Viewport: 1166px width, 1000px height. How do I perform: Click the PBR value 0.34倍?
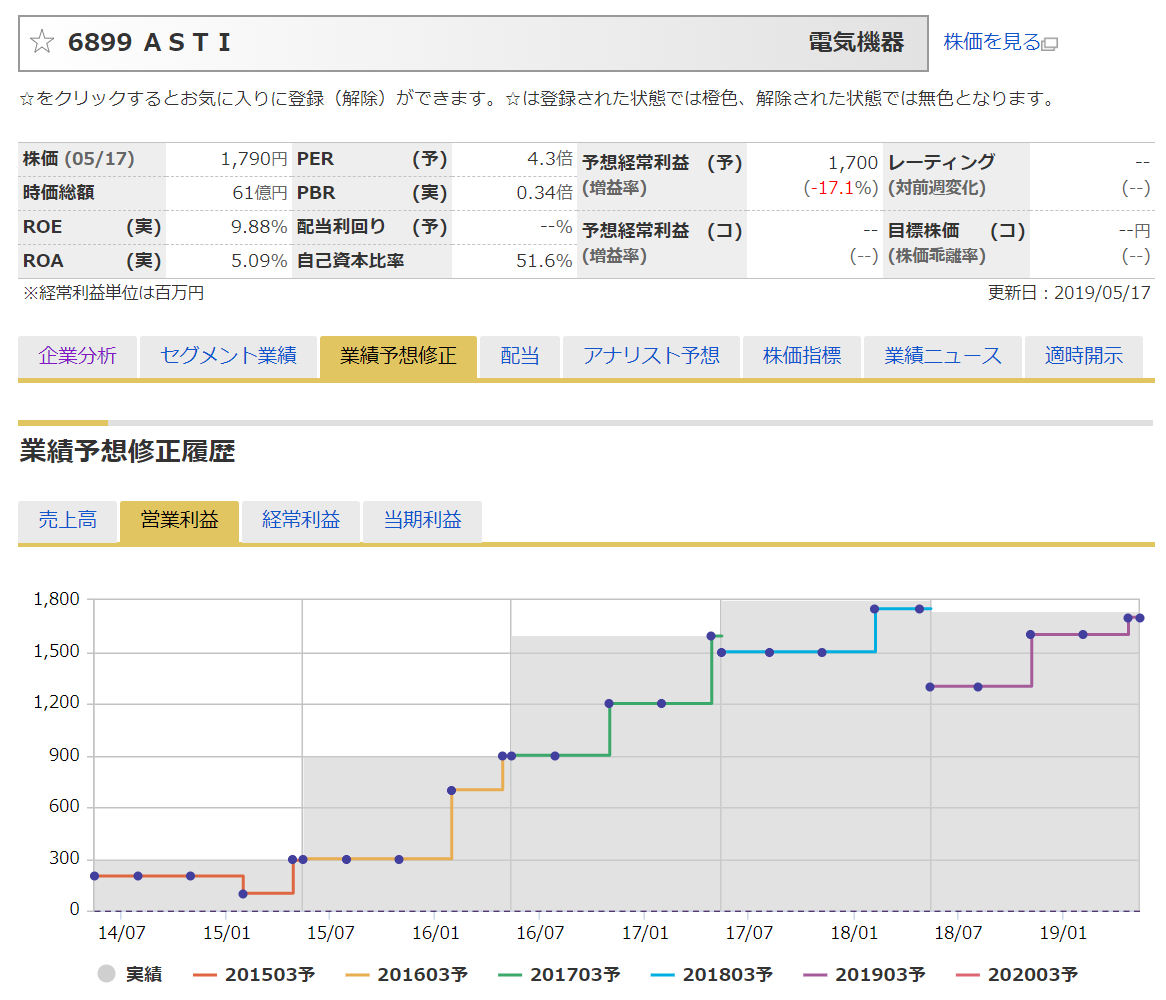pyautogui.click(x=544, y=193)
